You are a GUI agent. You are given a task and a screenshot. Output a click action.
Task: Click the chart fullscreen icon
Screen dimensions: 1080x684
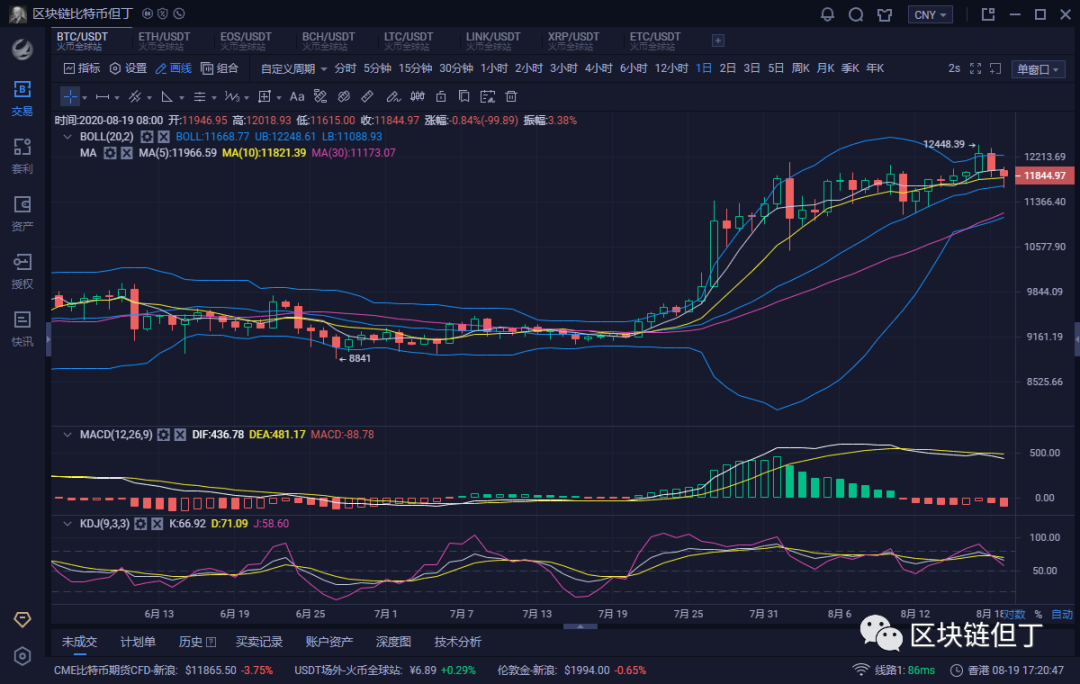point(976,68)
